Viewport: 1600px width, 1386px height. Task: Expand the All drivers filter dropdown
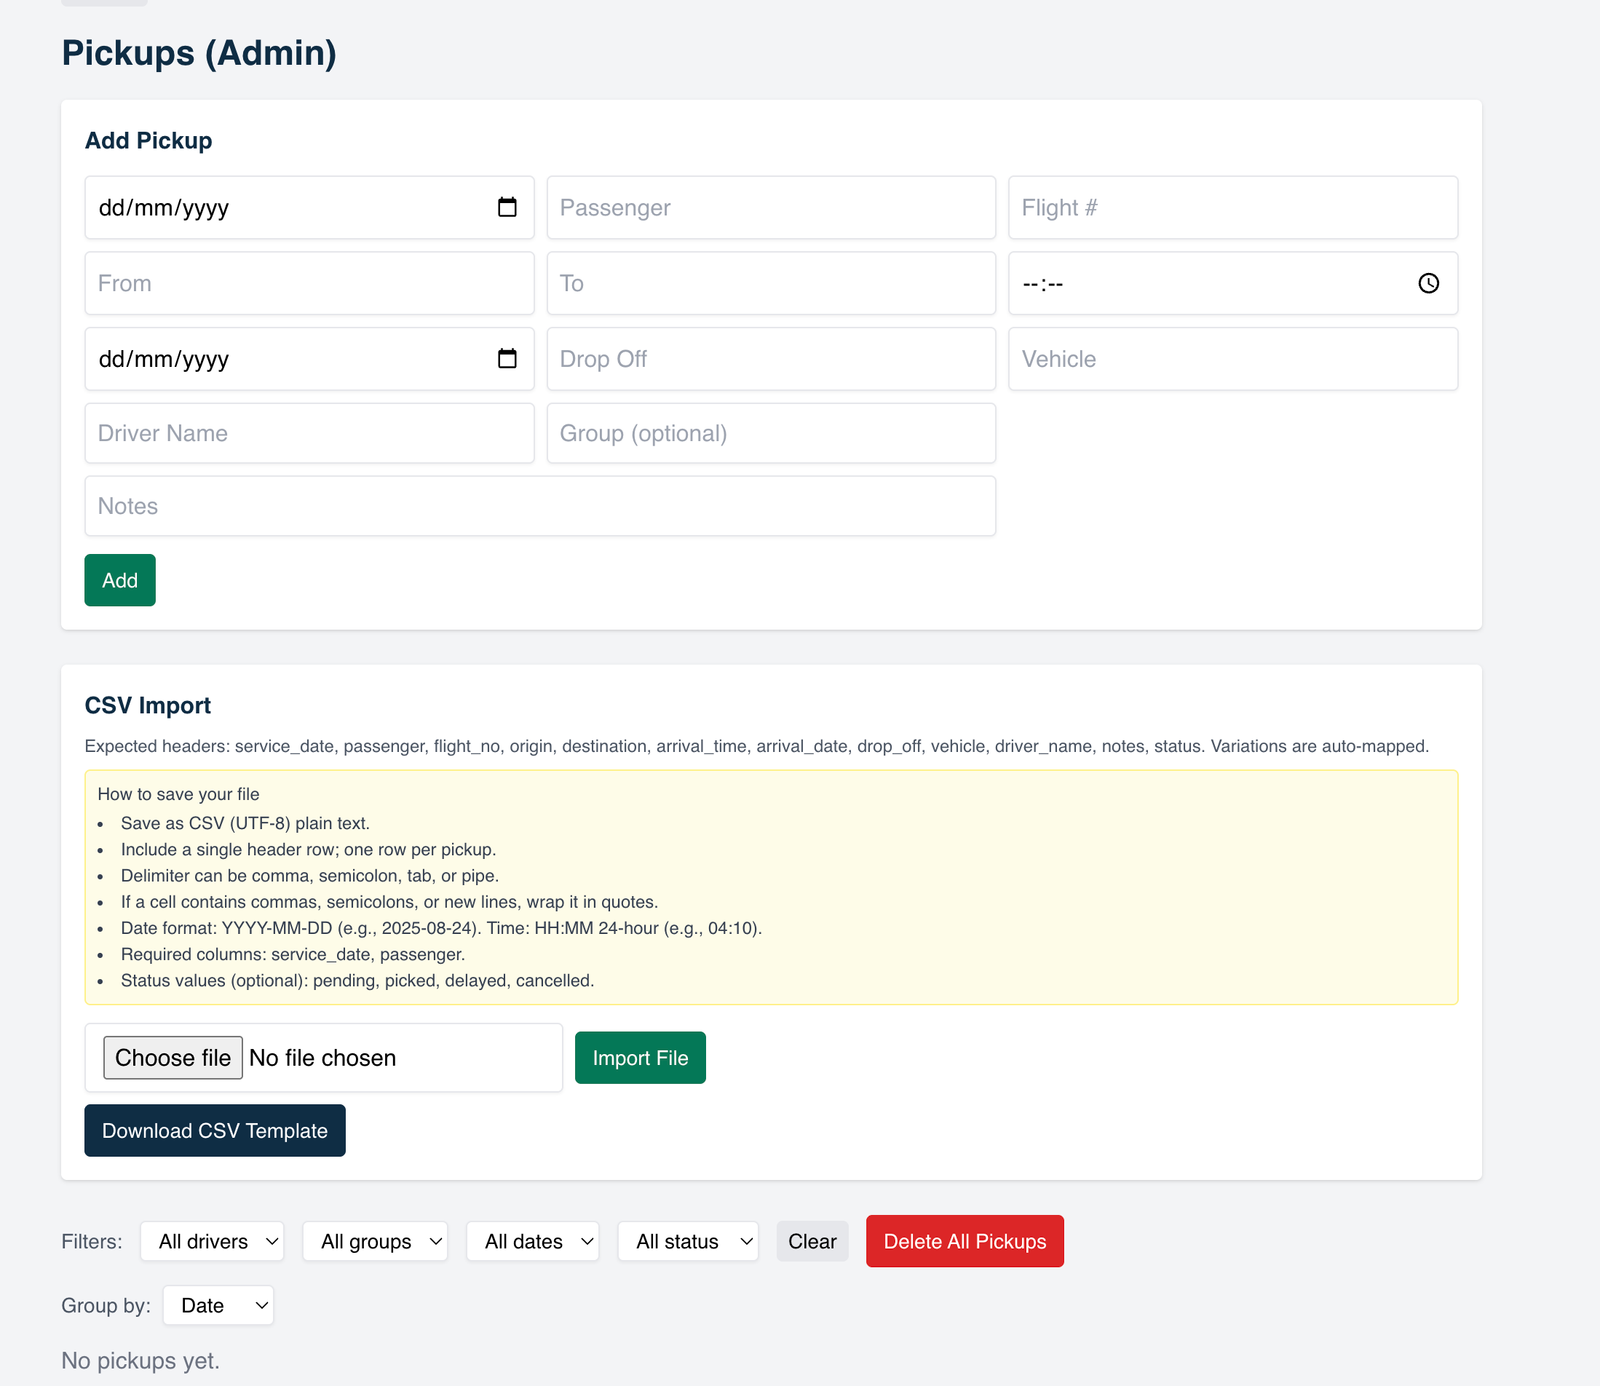tap(213, 1241)
